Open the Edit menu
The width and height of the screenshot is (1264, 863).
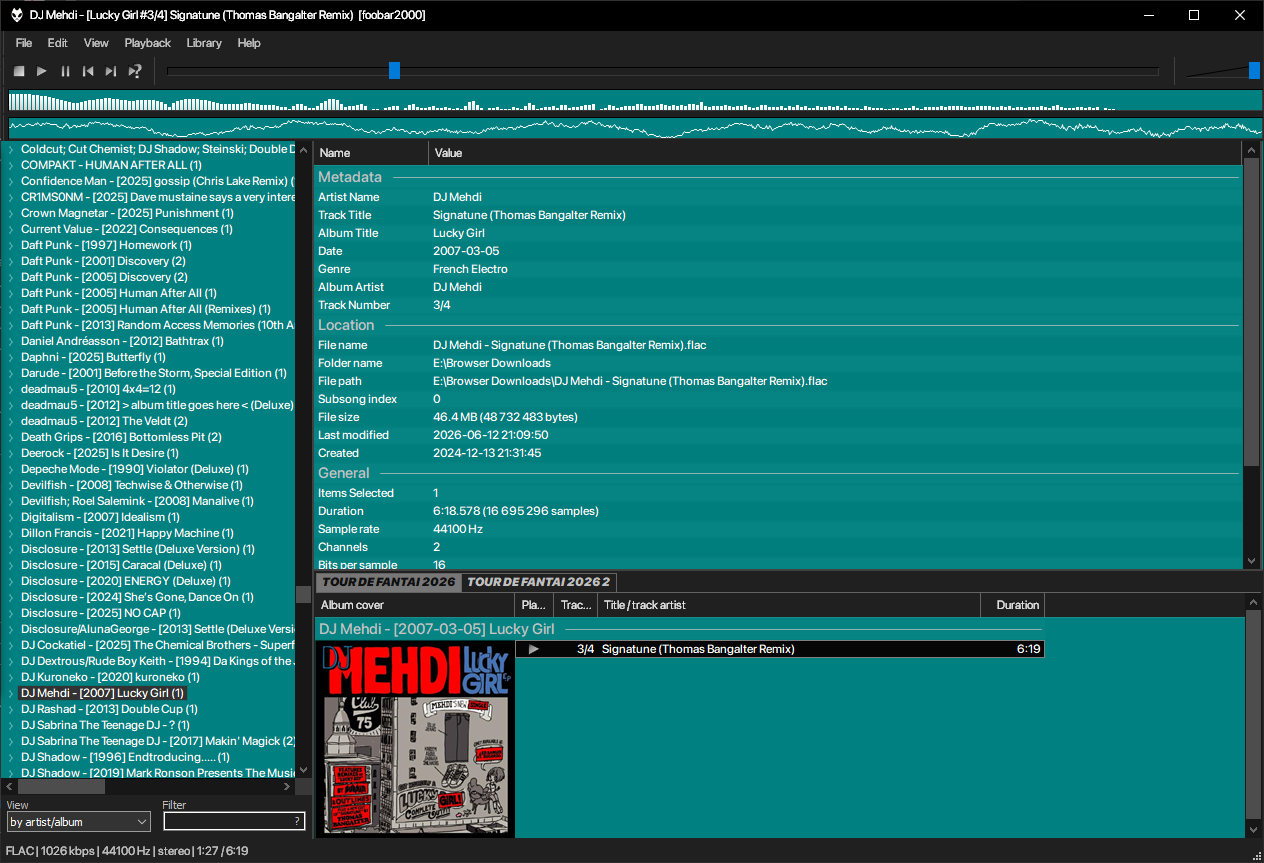click(x=58, y=43)
